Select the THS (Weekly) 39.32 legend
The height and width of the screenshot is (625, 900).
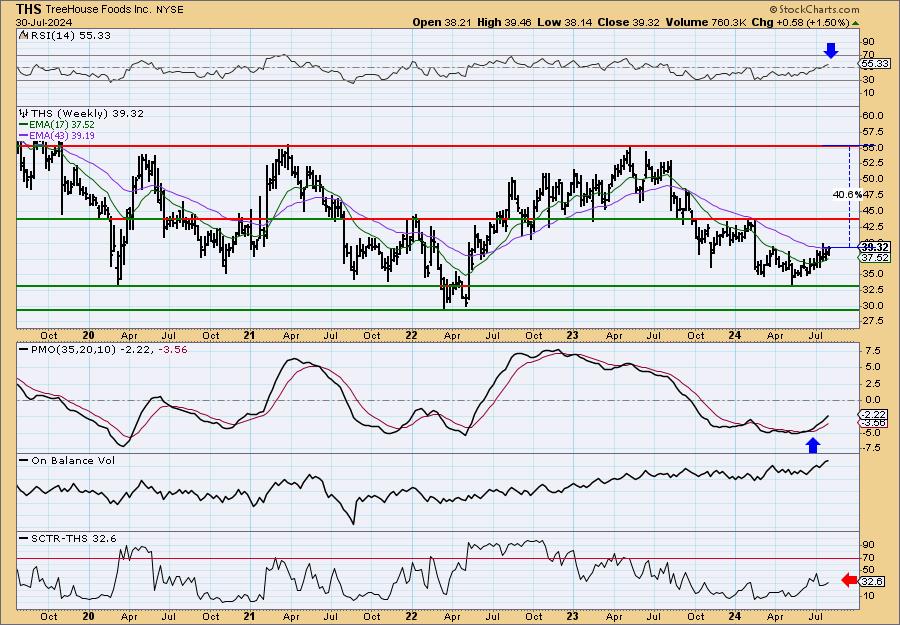(87, 113)
